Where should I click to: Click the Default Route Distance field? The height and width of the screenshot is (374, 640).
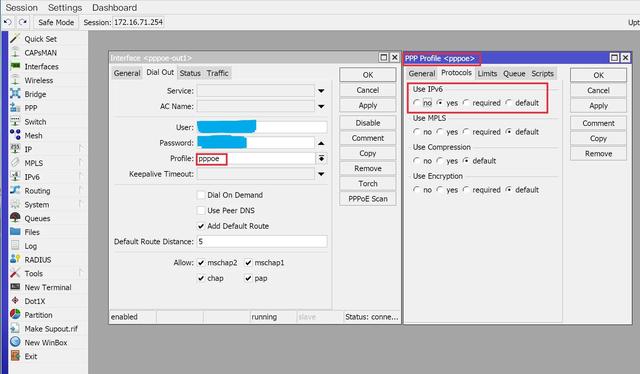[x=262, y=242]
